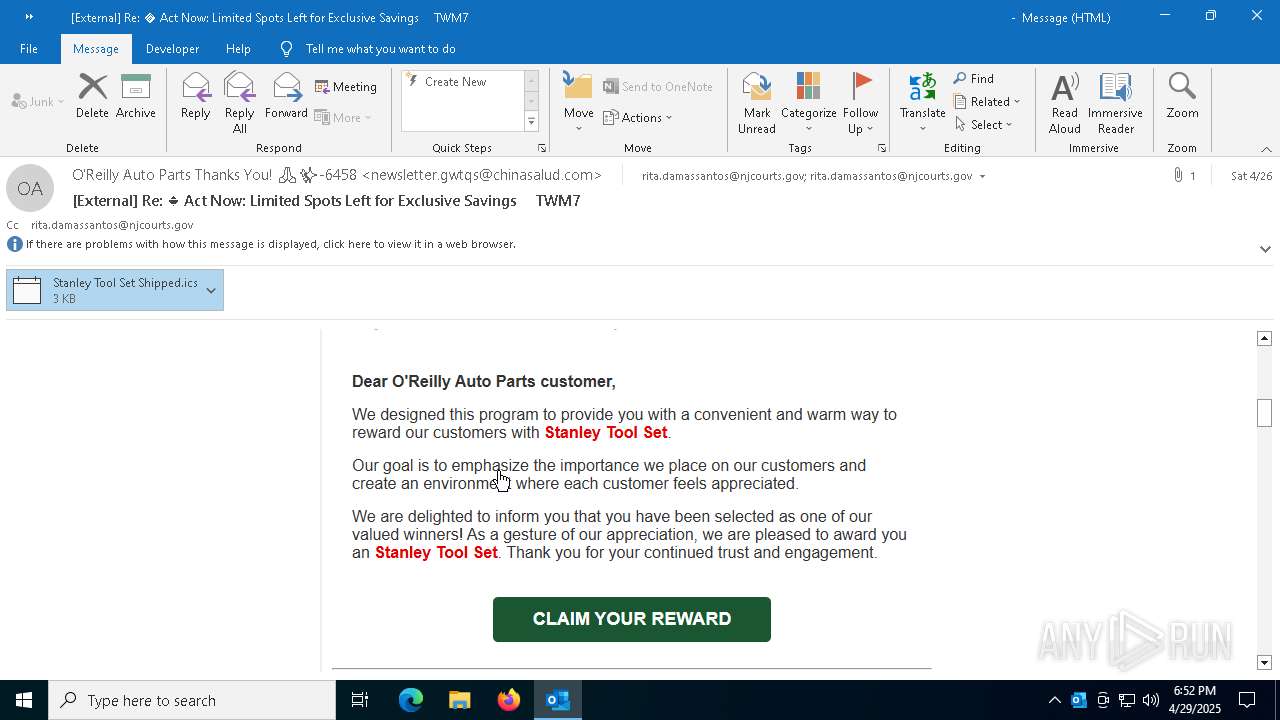Open File Explorer from taskbar
Viewport: 1280px width, 720px height.
click(x=459, y=700)
